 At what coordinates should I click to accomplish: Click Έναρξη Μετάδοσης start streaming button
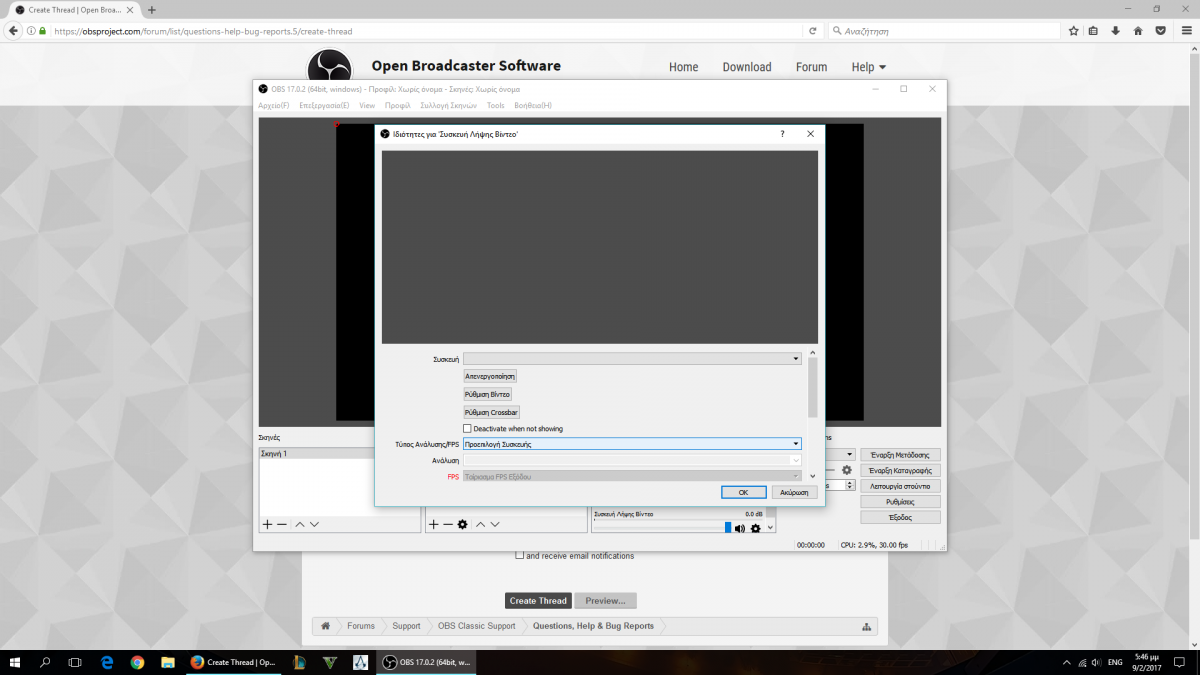900,455
